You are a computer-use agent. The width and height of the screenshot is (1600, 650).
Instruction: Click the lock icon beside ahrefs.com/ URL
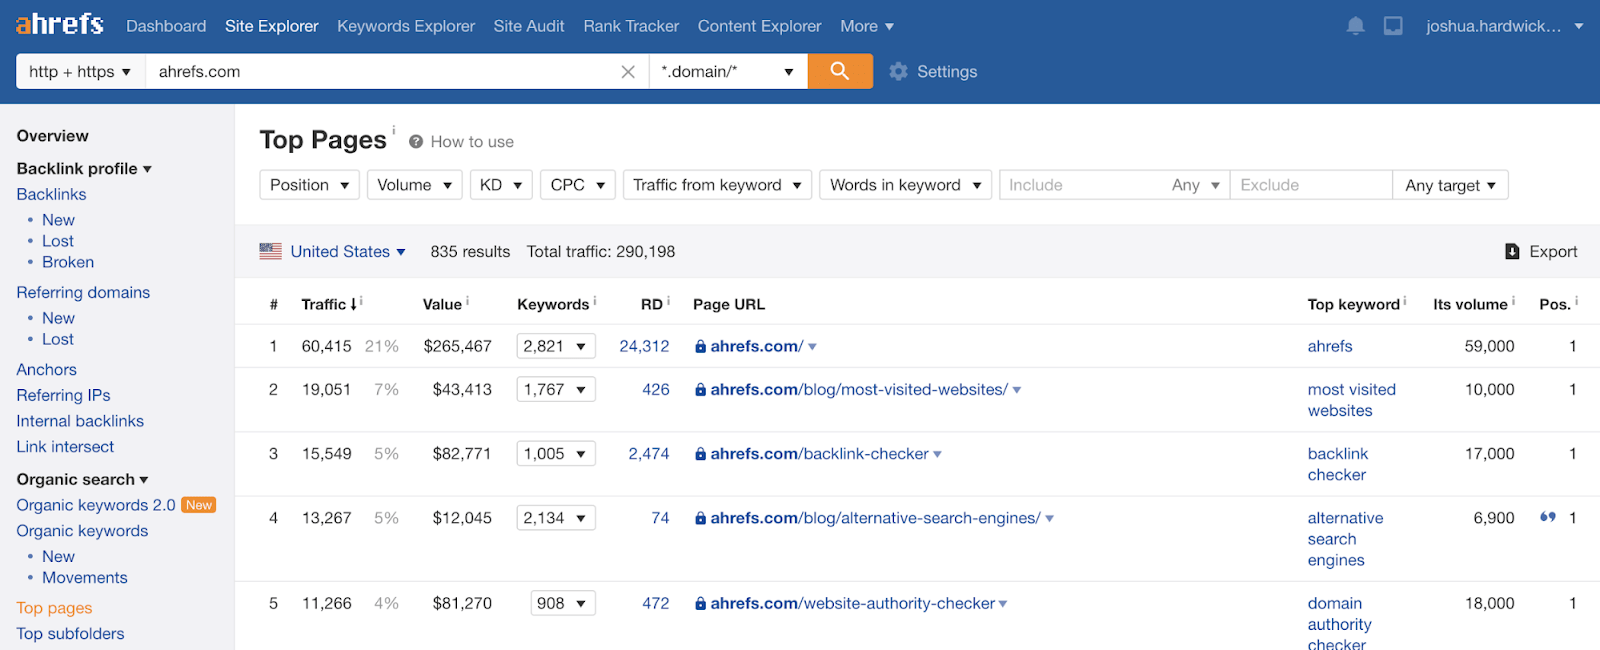click(x=701, y=347)
